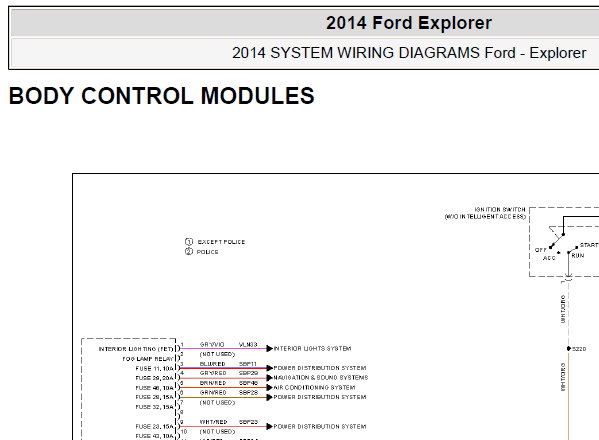Click 'POWER DISTRIBUTION SYSTEM' on the SBP28 wire
This screenshot has height=440, width=599.
point(320,397)
